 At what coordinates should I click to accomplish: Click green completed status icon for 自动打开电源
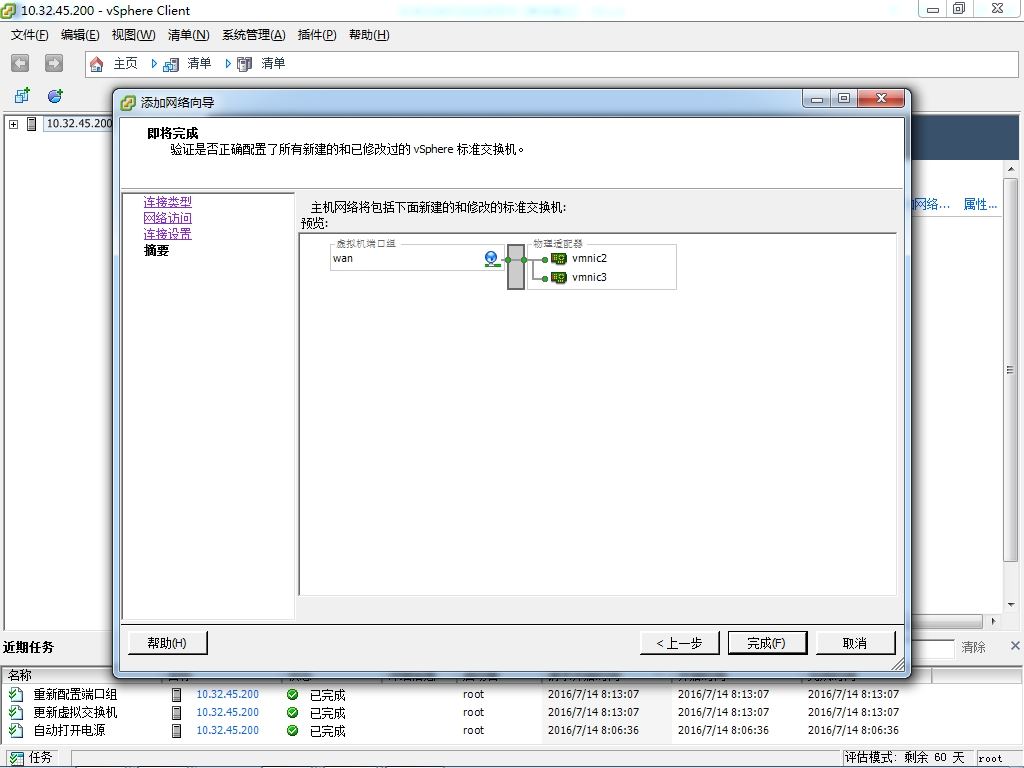293,730
